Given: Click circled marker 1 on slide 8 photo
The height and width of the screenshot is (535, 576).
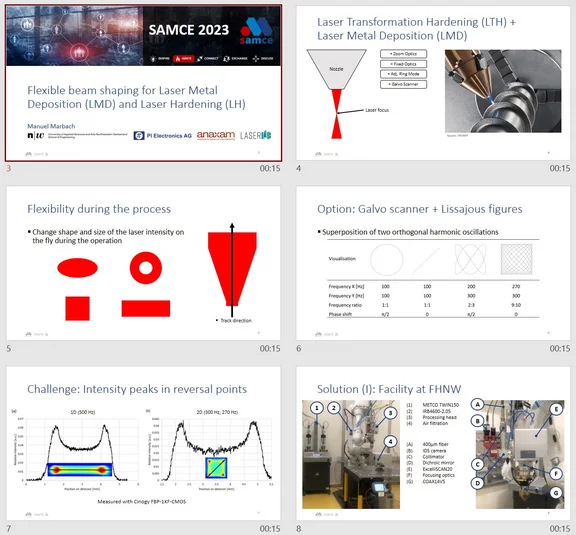Looking at the screenshot, I should point(317,408).
